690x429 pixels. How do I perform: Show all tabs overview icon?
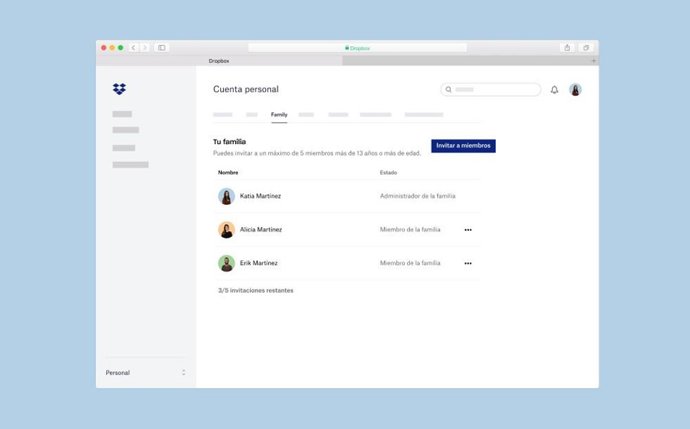586,48
